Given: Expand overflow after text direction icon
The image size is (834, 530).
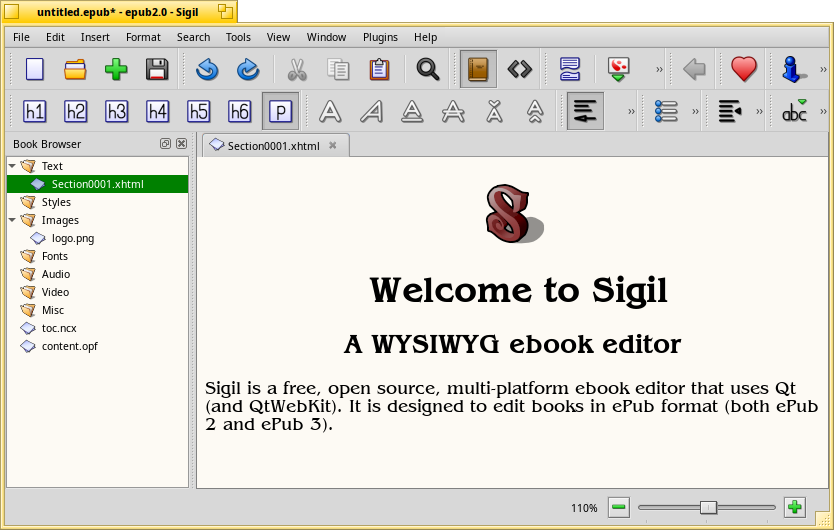Looking at the screenshot, I should coord(760,111).
